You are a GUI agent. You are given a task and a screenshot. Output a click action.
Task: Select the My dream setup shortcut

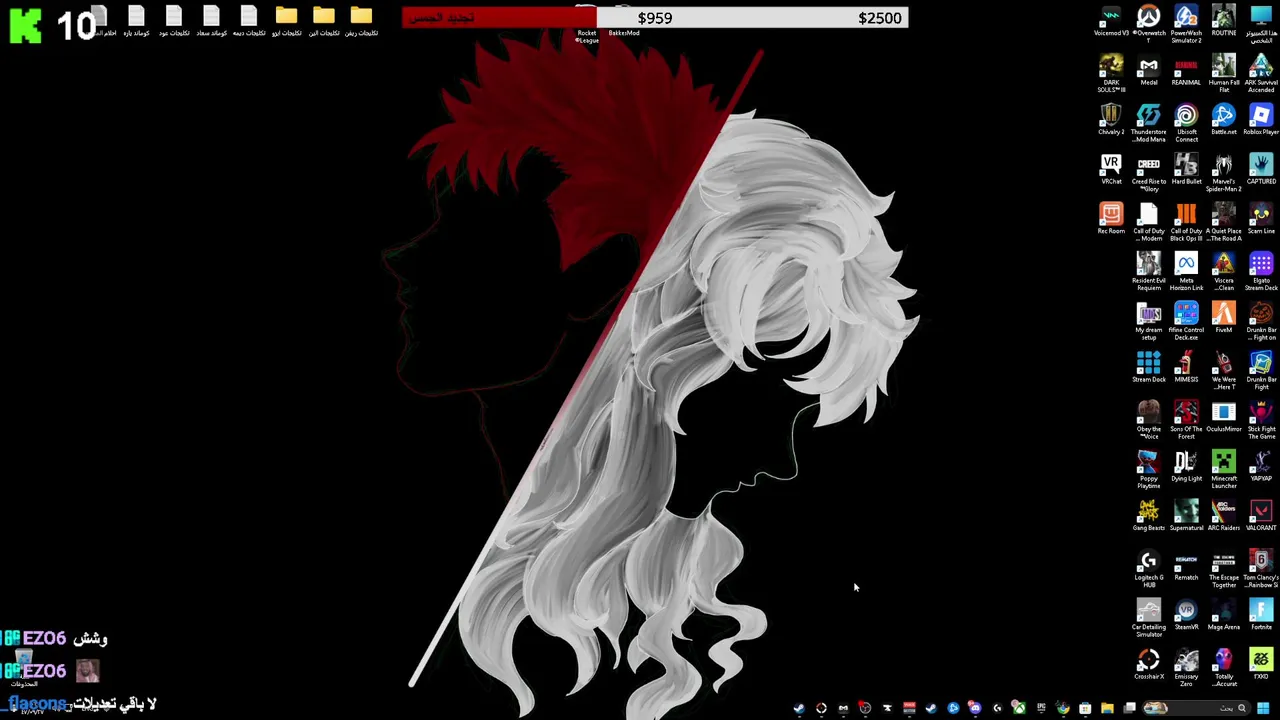click(1148, 321)
